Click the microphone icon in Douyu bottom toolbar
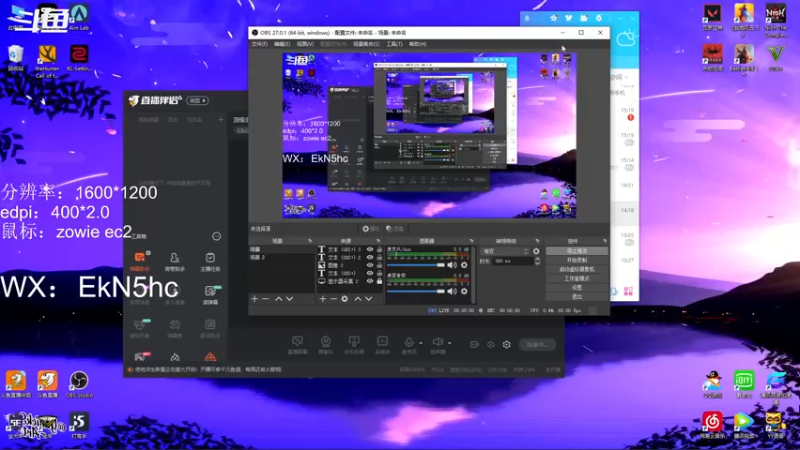The image size is (800, 450). 409,342
